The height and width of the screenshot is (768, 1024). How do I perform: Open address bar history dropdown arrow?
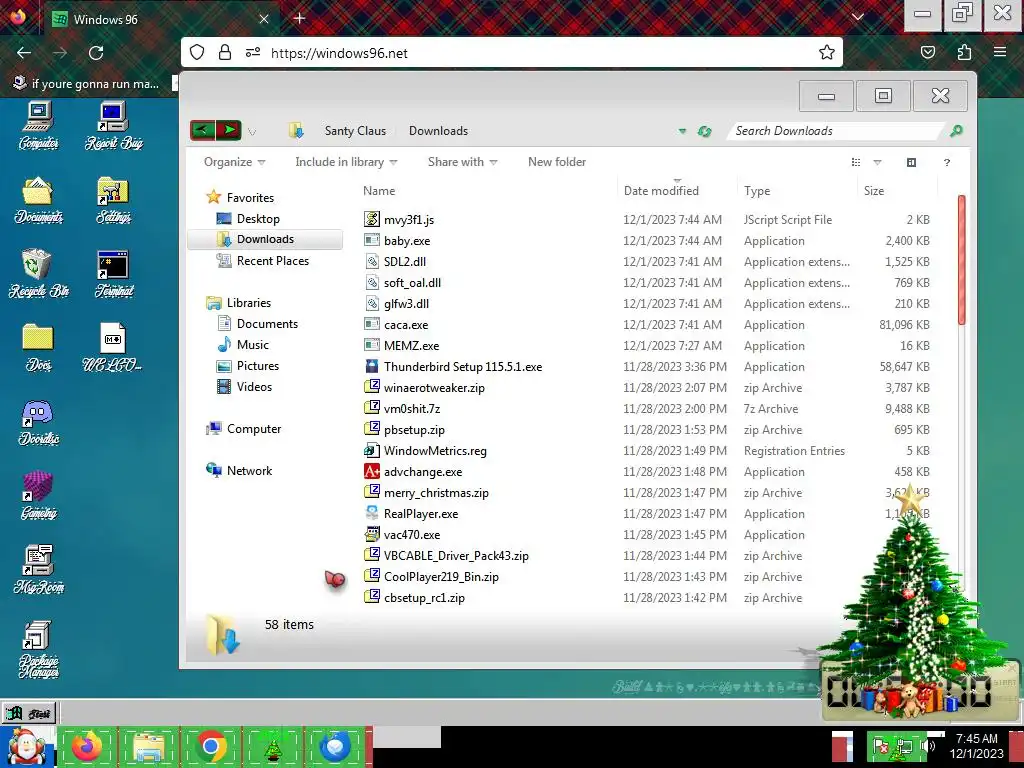pyautogui.click(x=682, y=131)
